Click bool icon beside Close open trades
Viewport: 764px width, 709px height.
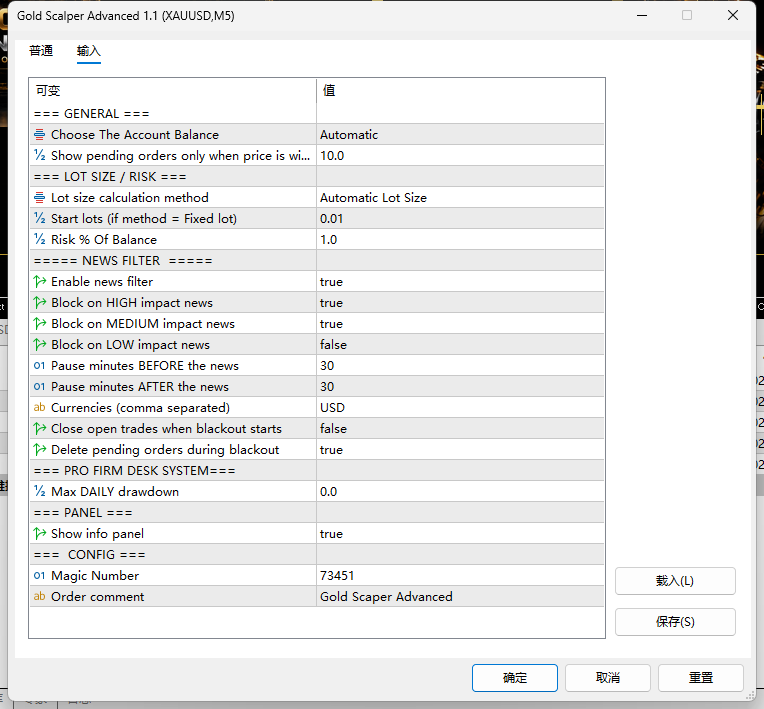[39, 428]
